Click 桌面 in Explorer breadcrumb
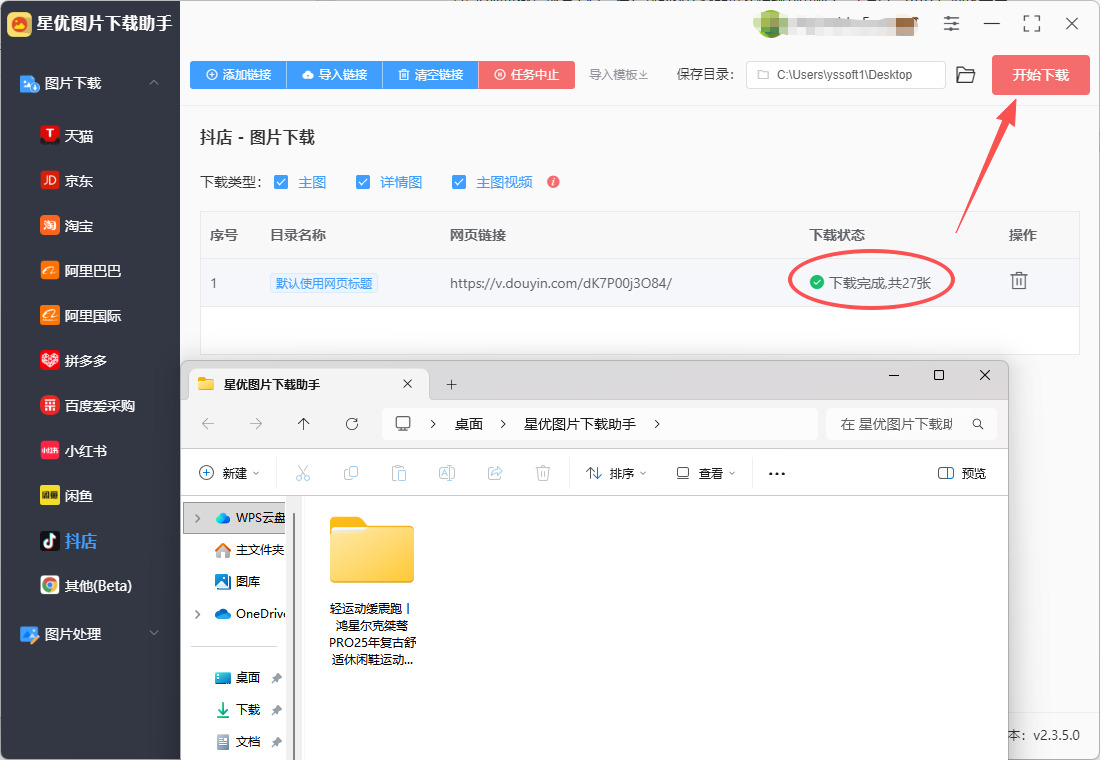 point(469,424)
